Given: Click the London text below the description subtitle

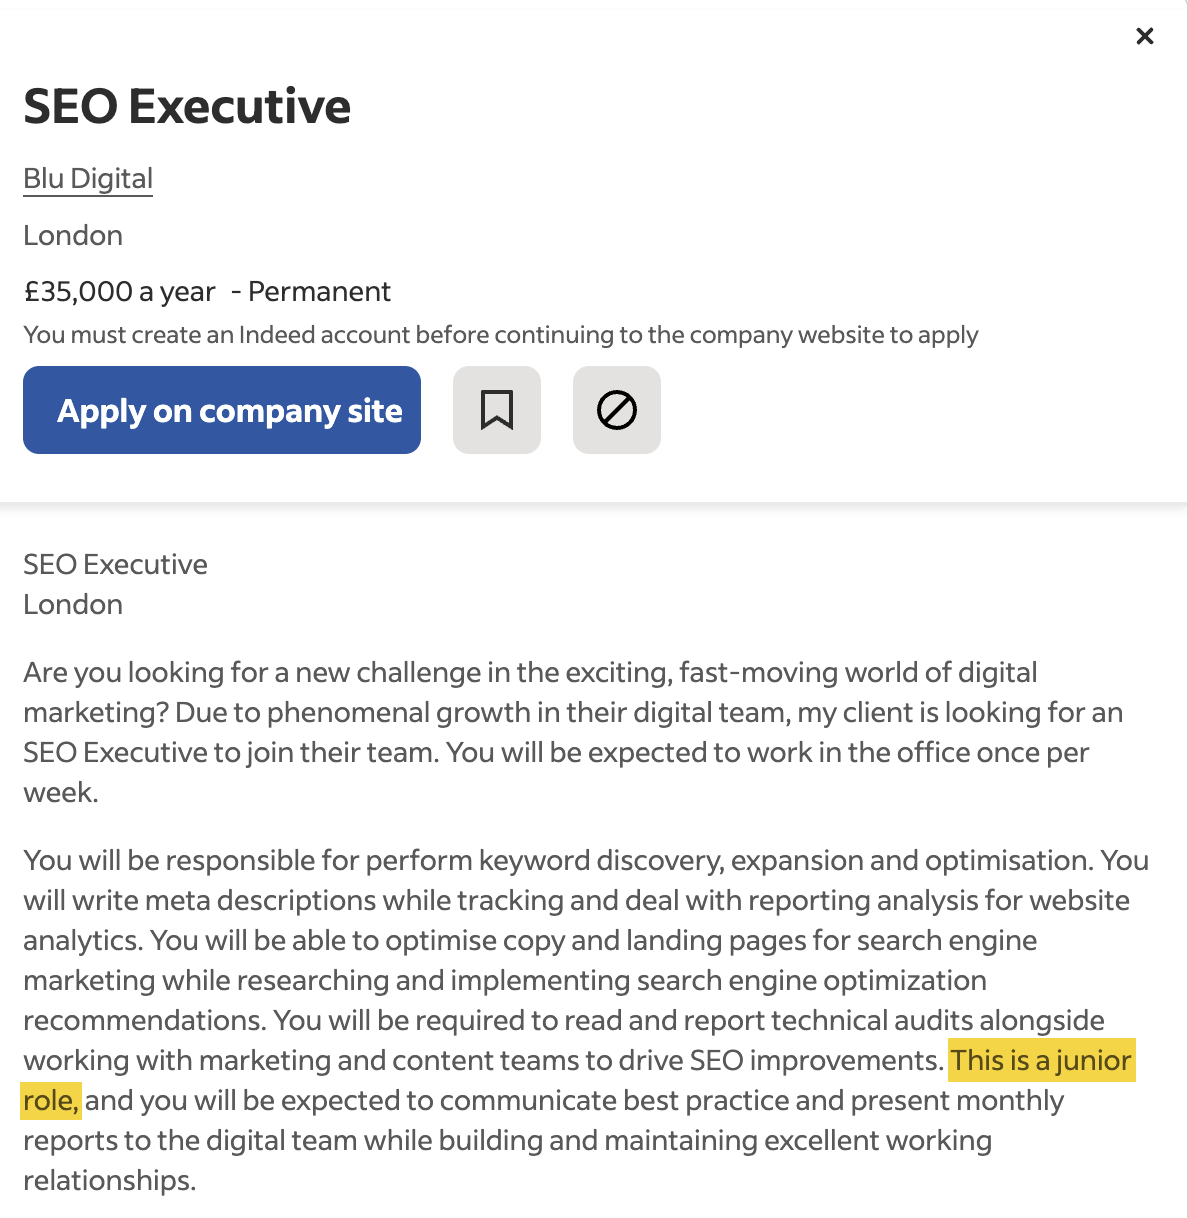Looking at the screenshot, I should pyautogui.click(x=72, y=604).
